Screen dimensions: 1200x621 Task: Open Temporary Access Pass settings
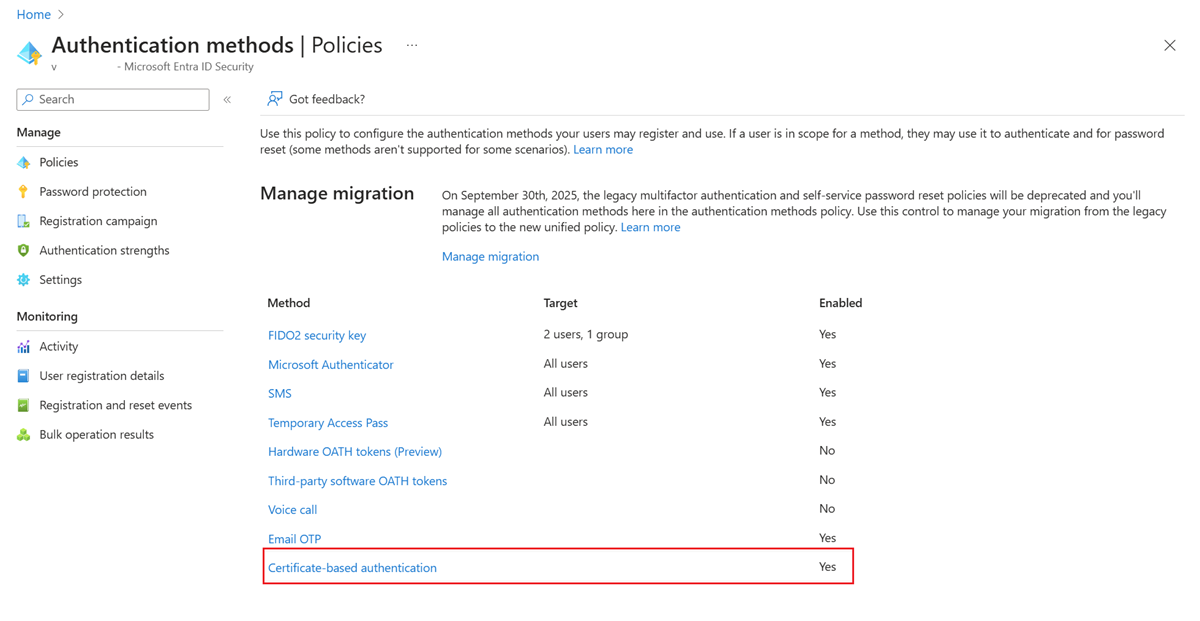(328, 423)
